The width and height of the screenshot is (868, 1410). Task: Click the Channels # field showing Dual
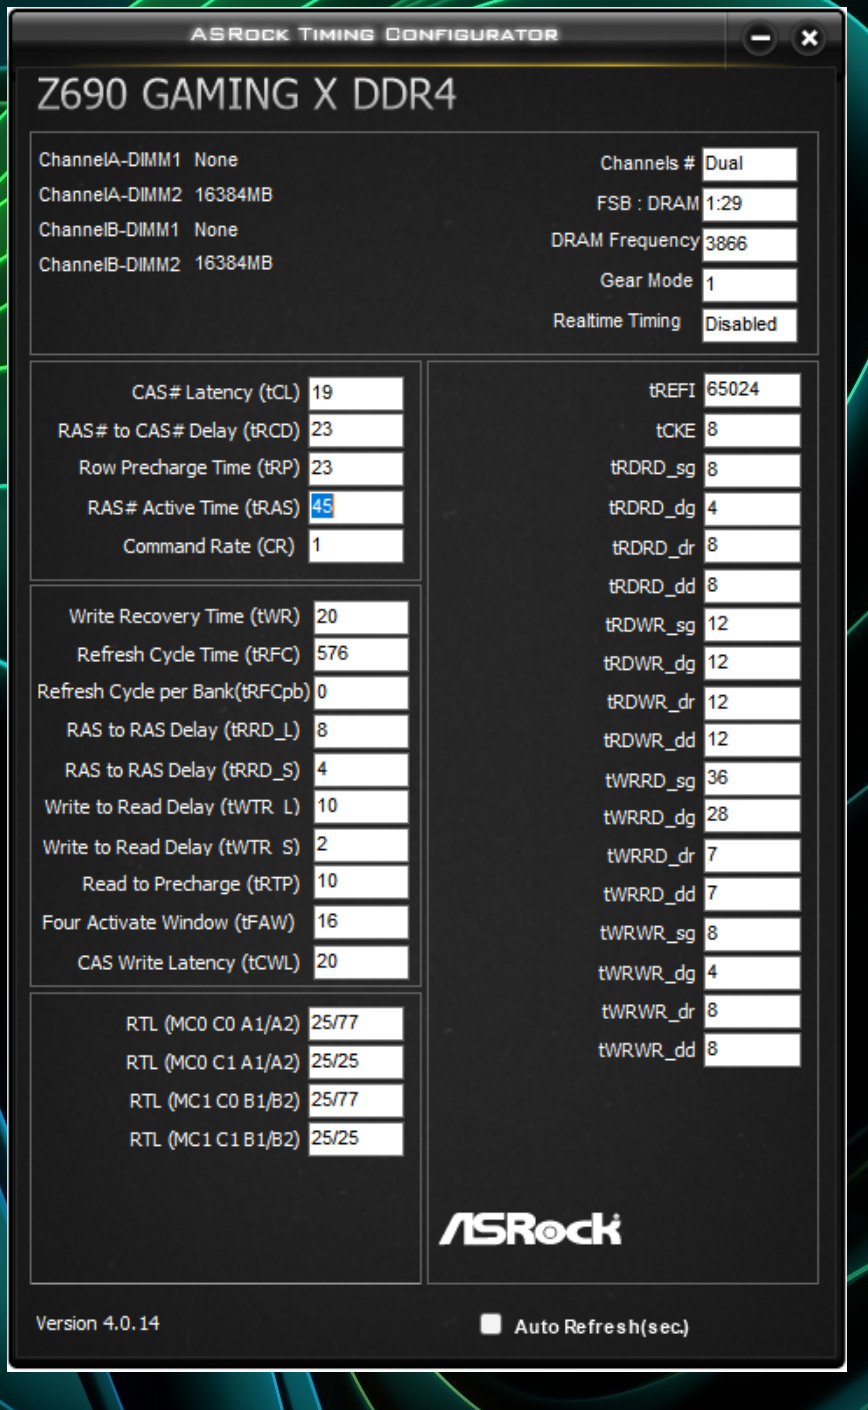coord(750,164)
